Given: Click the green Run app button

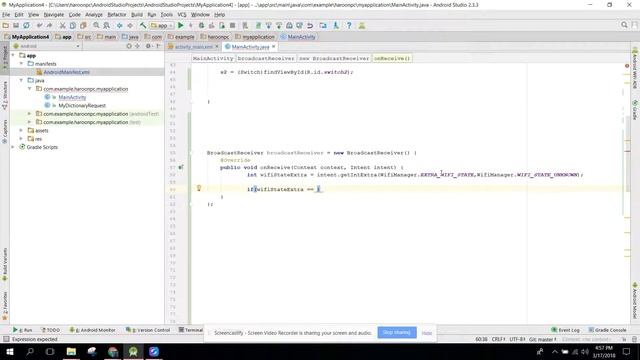Looking at the screenshot, I should click(180, 25).
